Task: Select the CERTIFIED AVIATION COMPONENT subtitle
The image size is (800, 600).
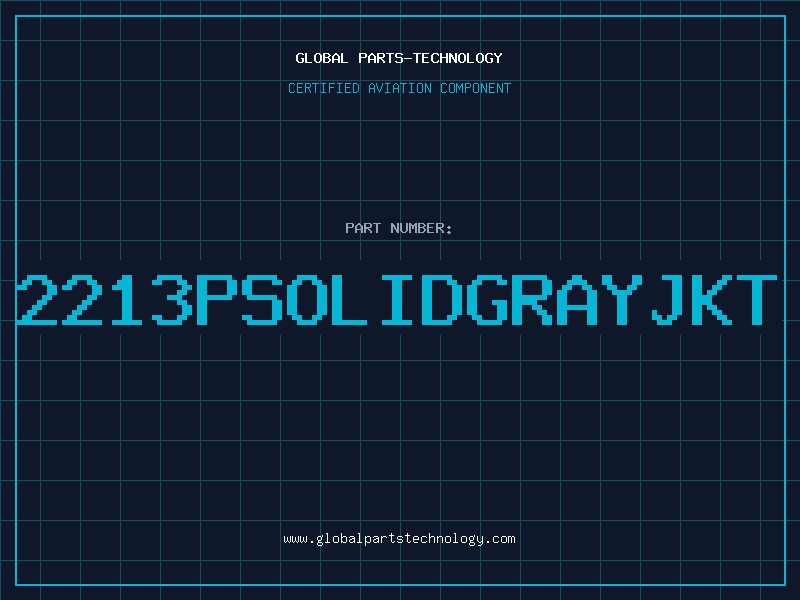Action: (x=399, y=88)
